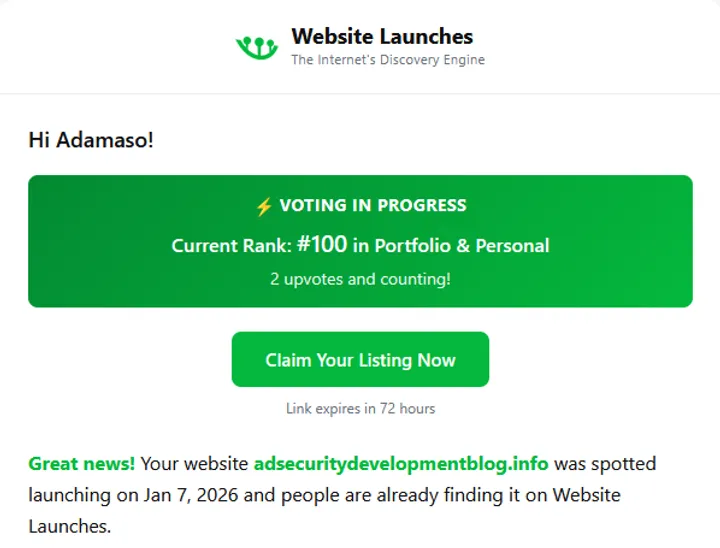Select the tagline "The Internet's Discovery Engine"
The image size is (720, 548).
tap(387, 60)
